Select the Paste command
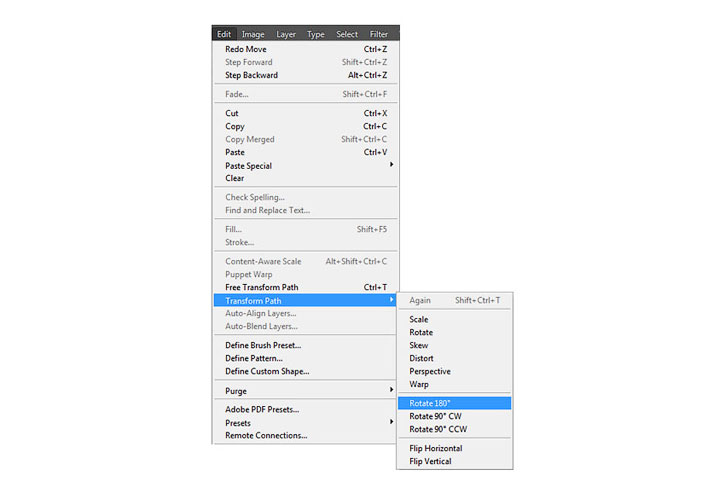This screenshot has width=725, height=493. click(306, 152)
